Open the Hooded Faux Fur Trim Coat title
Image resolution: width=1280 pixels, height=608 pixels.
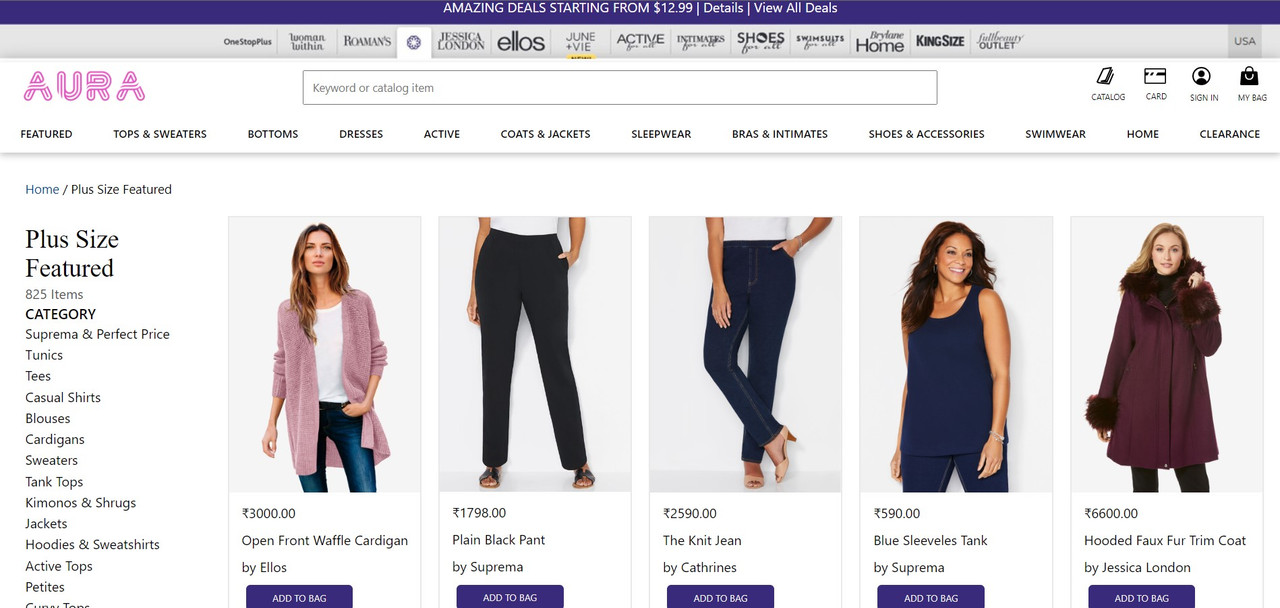[1165, 540]
